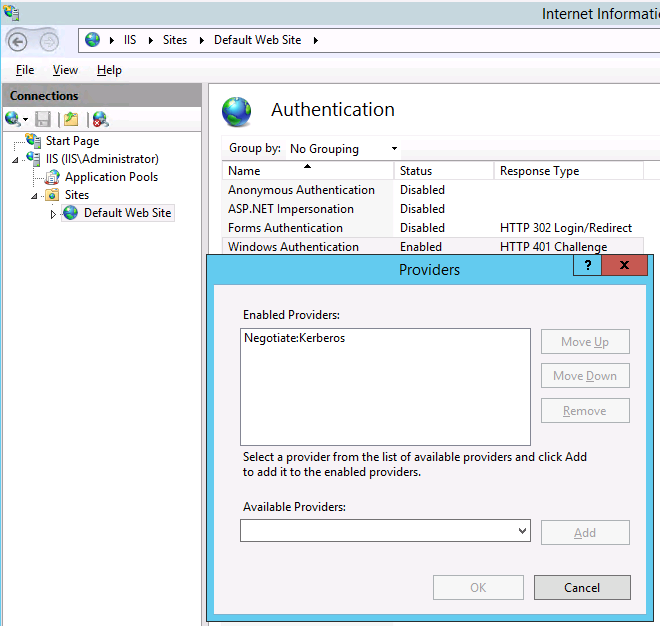Click the IIS Manager title bar icon
Screen dimensions: 660x626
11,13
